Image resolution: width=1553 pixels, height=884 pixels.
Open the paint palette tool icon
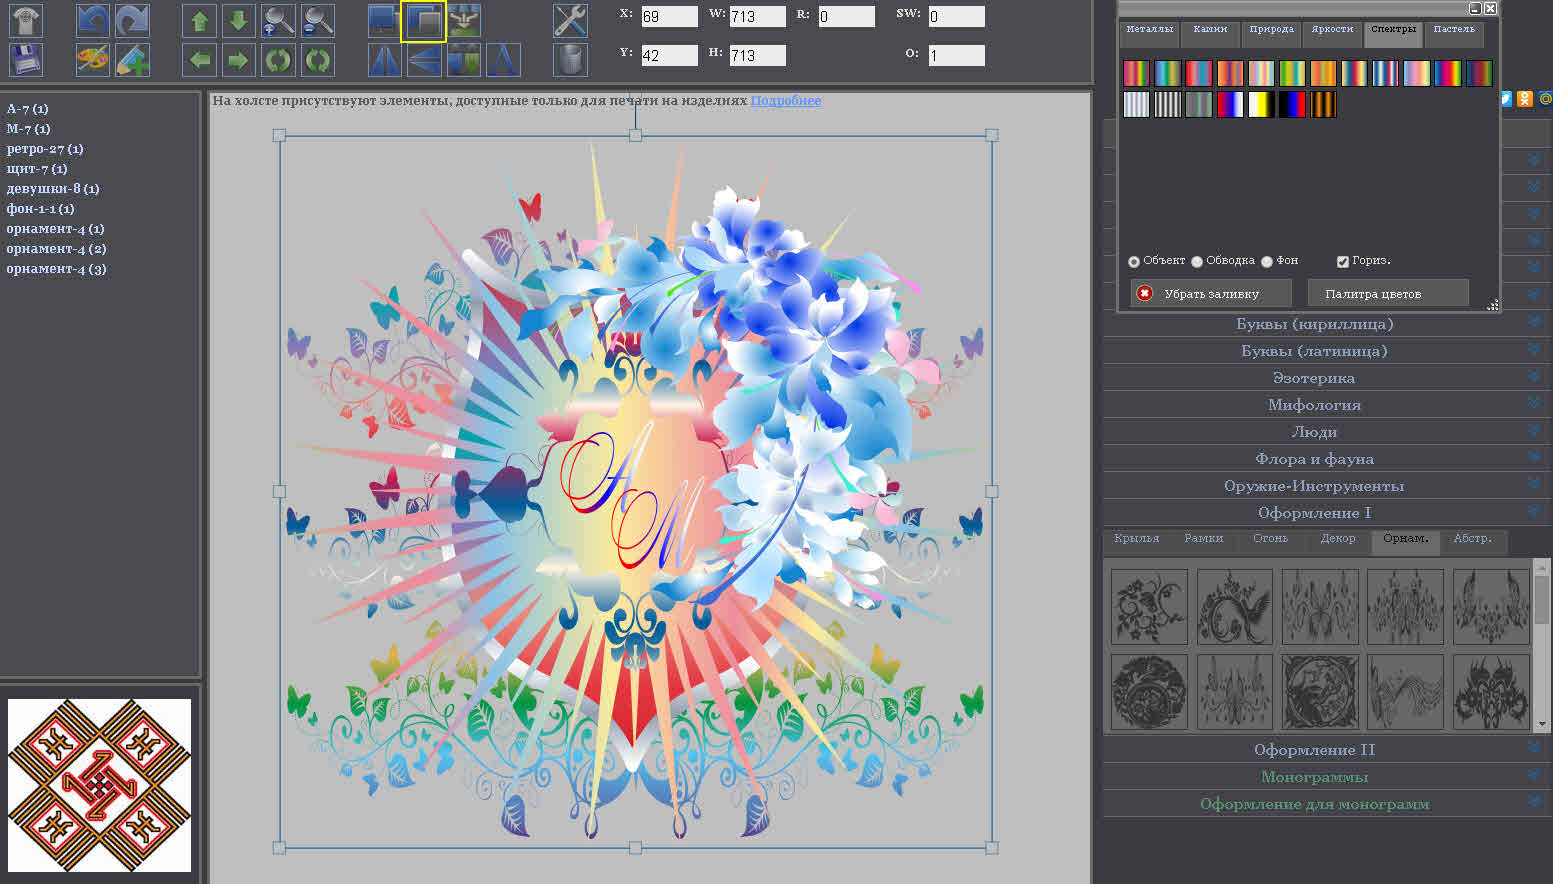(93, 60)
